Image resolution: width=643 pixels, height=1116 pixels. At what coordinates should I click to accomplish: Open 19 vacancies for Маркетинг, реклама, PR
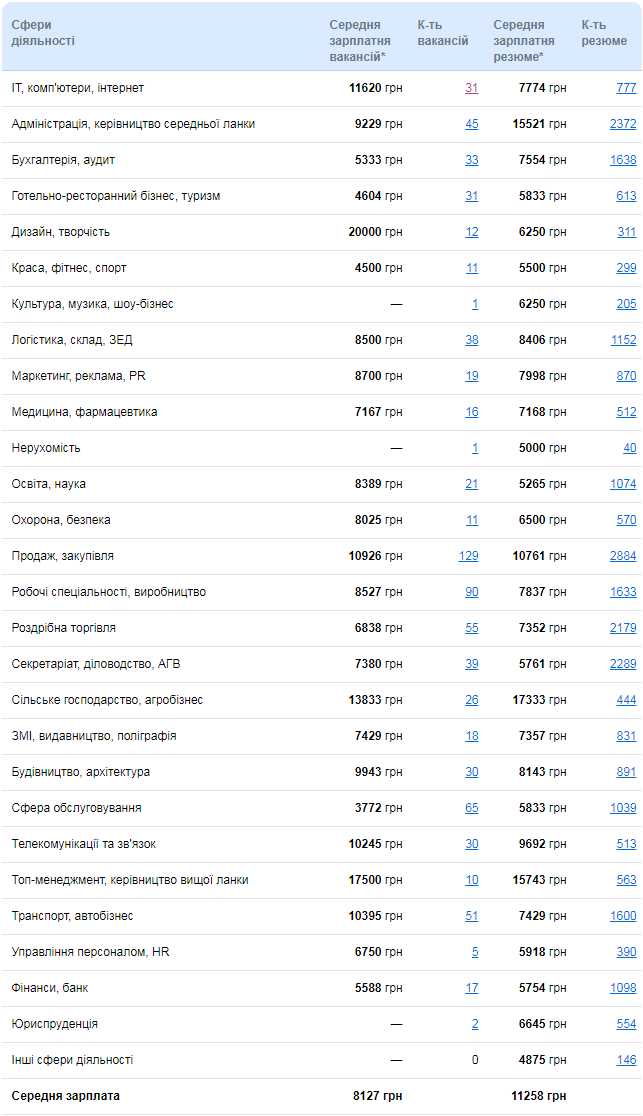tap(471, 376)
